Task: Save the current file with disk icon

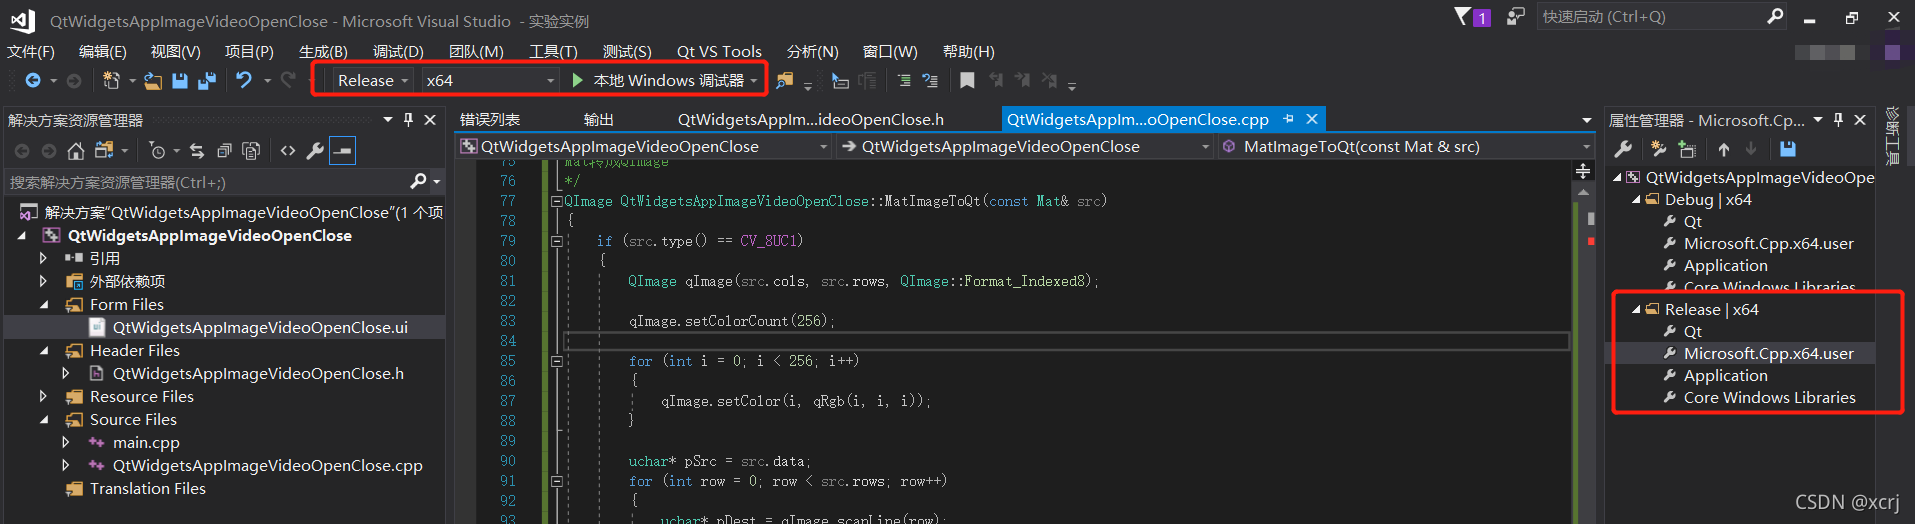Action: click(x=180, y=80)
